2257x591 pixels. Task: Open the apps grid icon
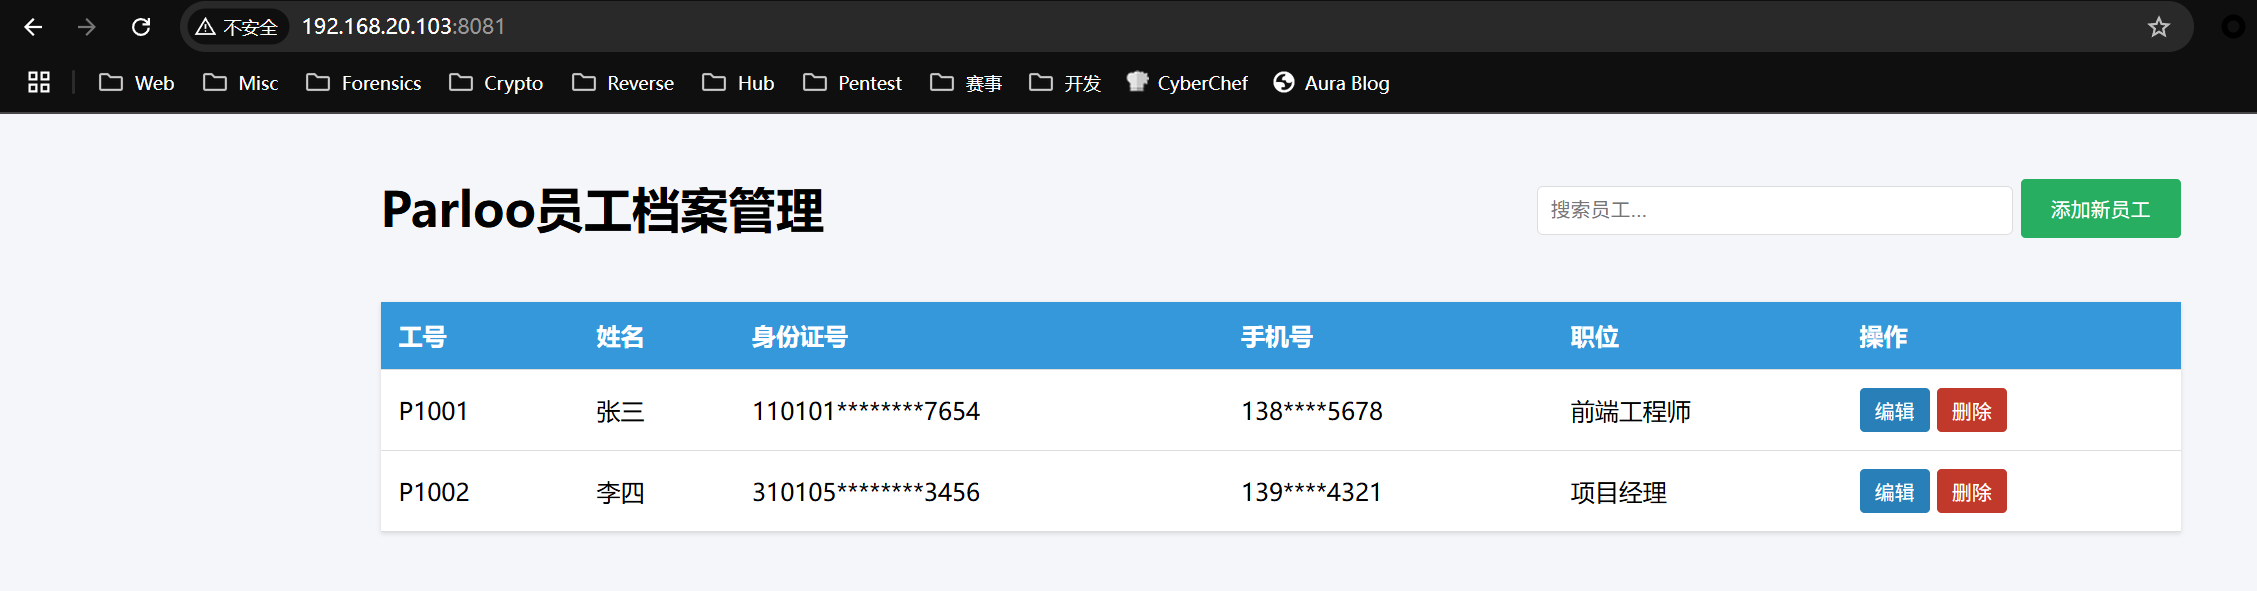tap(39, 83)
